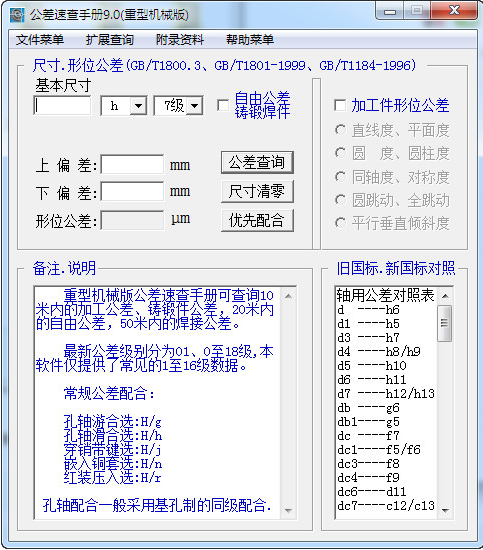The width and height of the screenshot is (483, 550).
Task: Click the 常规公差配合 heading text
Action: (109, 394)
